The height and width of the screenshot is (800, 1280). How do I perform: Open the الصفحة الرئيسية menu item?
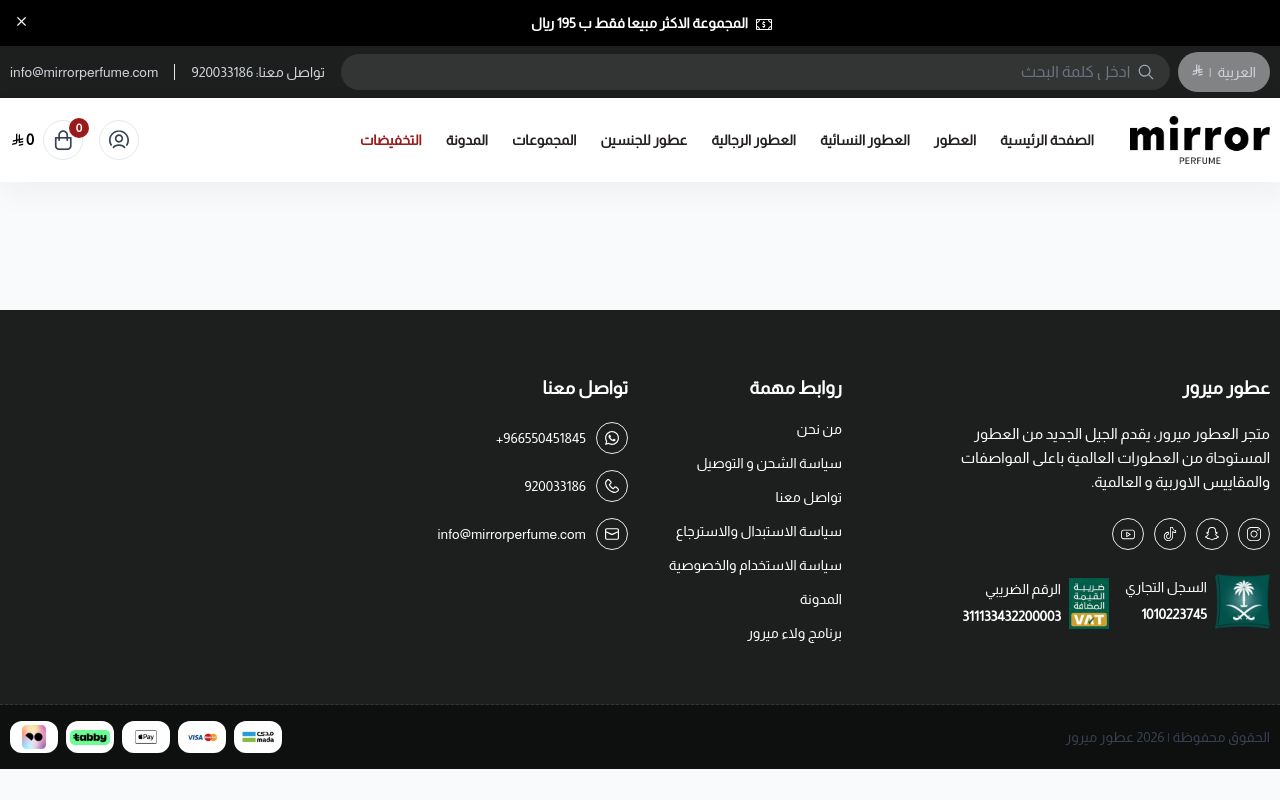(x=1047, y=140)
